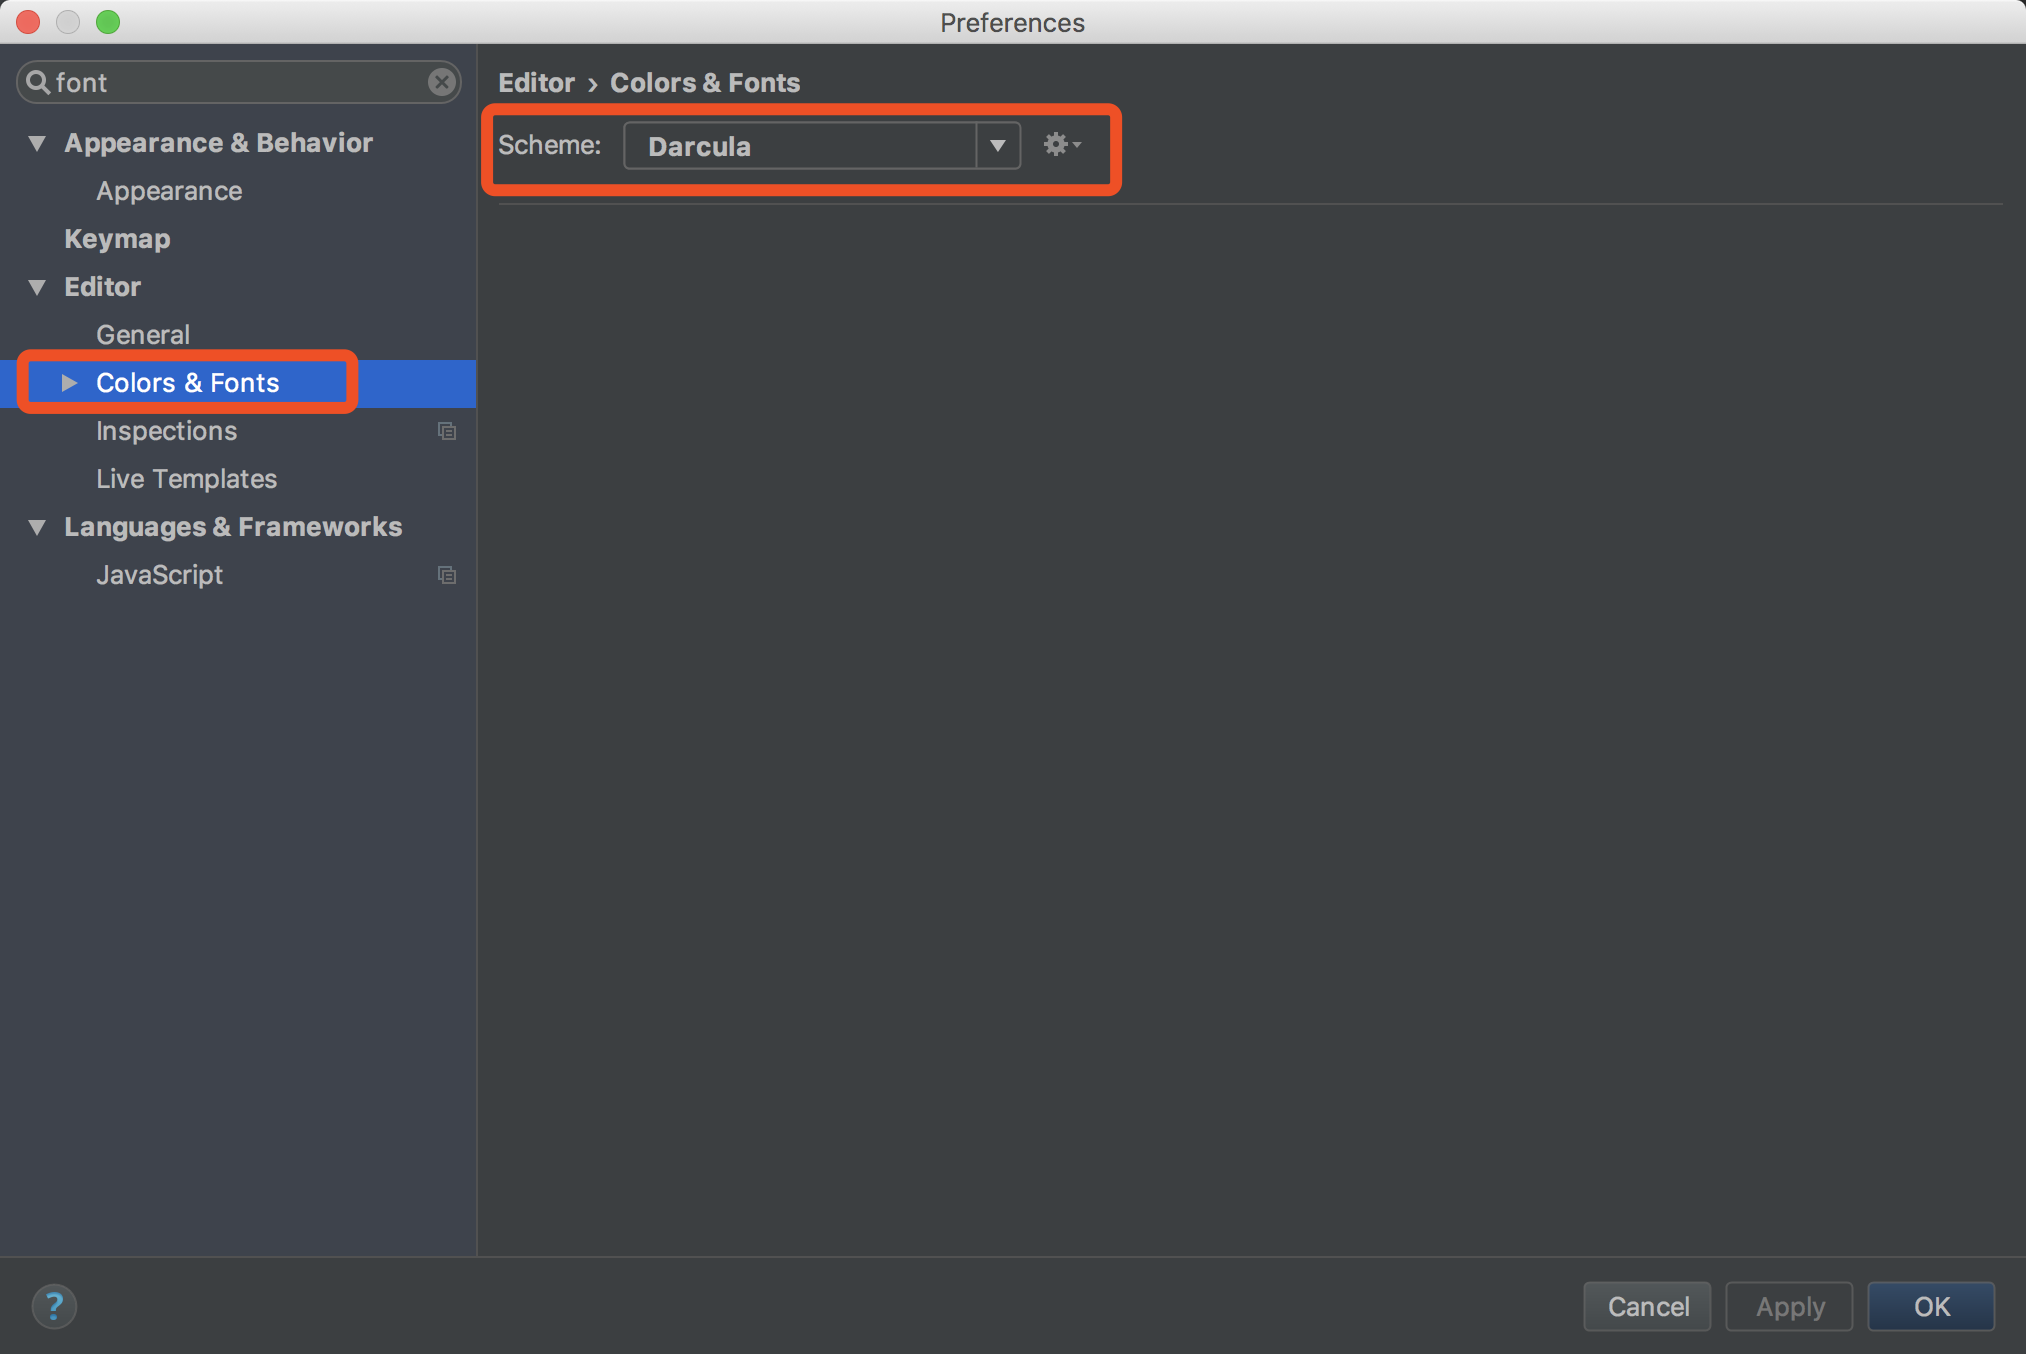Expand the Colors & Fonts tree node
Viewport: 2026px width, 1354px height.
69,383
